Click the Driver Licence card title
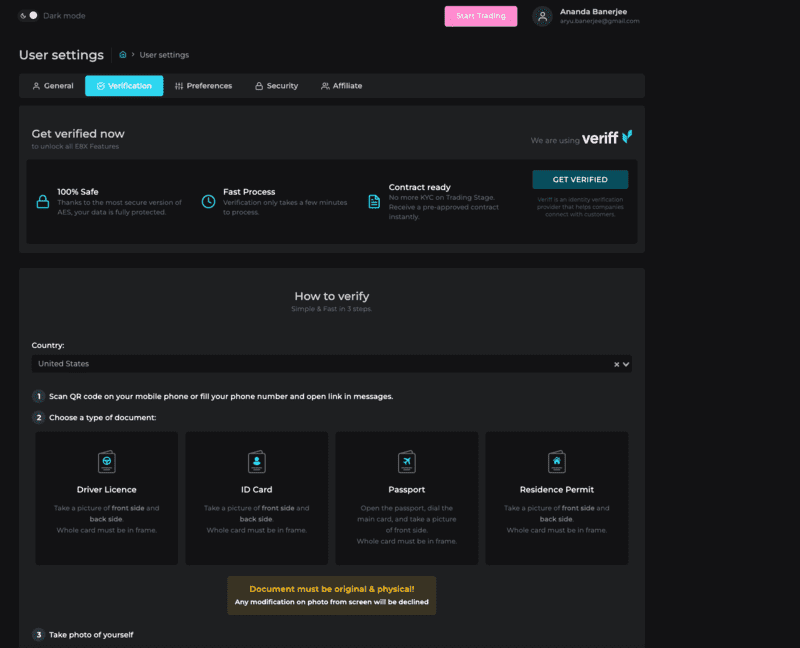 pos(107,489)
